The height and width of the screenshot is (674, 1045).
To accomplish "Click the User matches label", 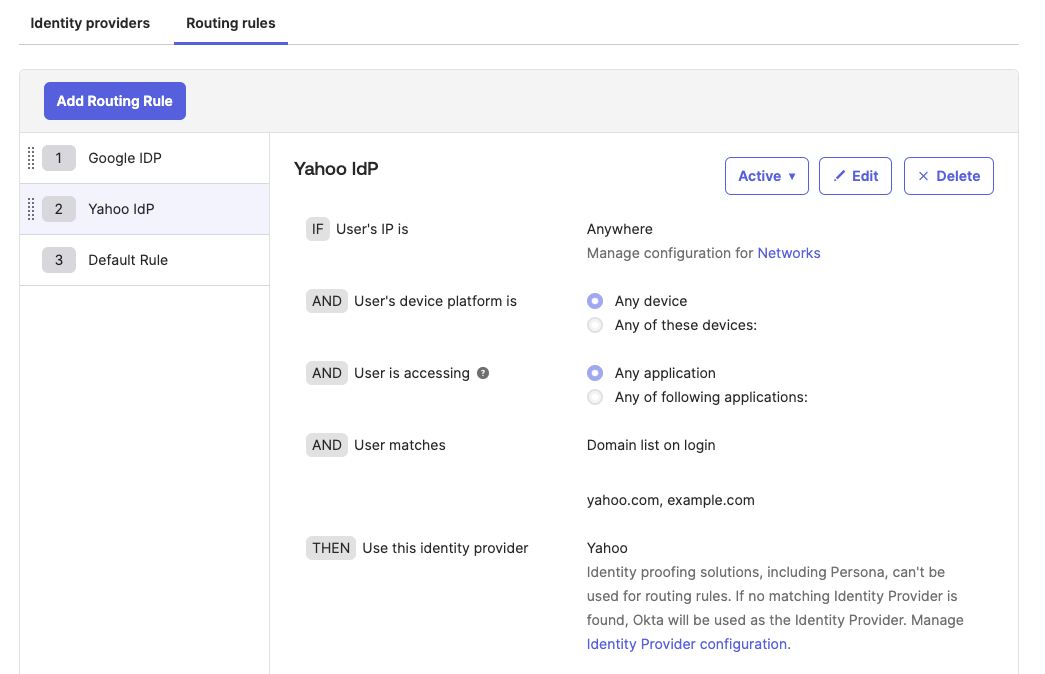I will pyautogui.click(x=400, y=445).
